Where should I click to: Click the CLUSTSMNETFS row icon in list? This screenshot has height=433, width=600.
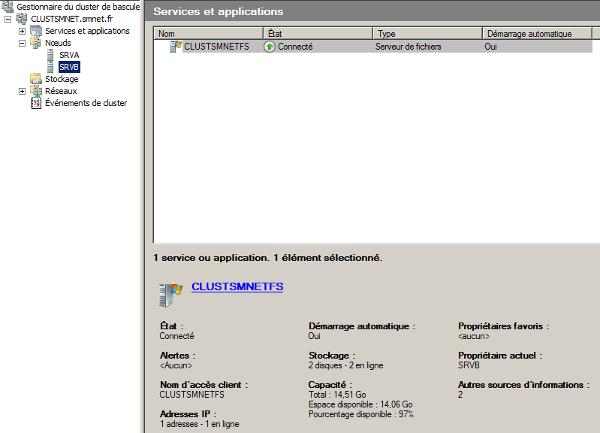click(x=176, y=47)
